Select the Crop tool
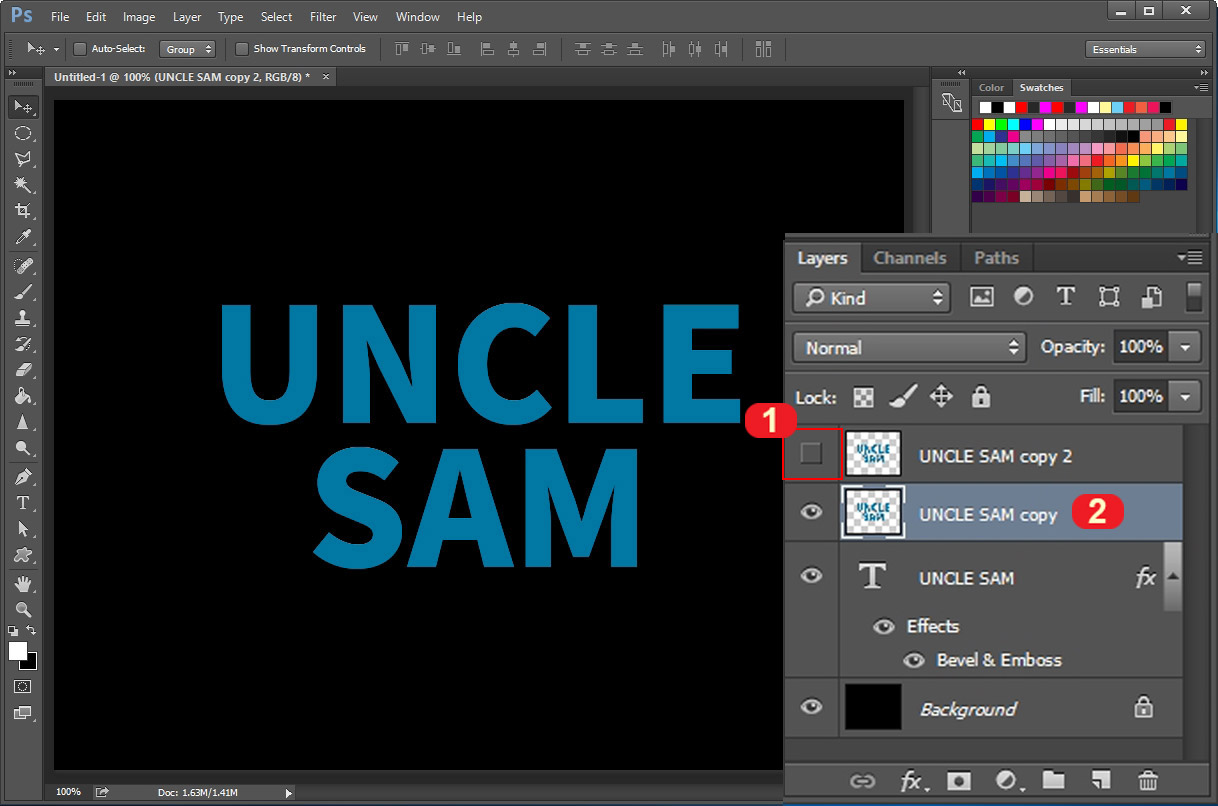Viewport: 1218px width, 806px height. click(x=23, y=210)
